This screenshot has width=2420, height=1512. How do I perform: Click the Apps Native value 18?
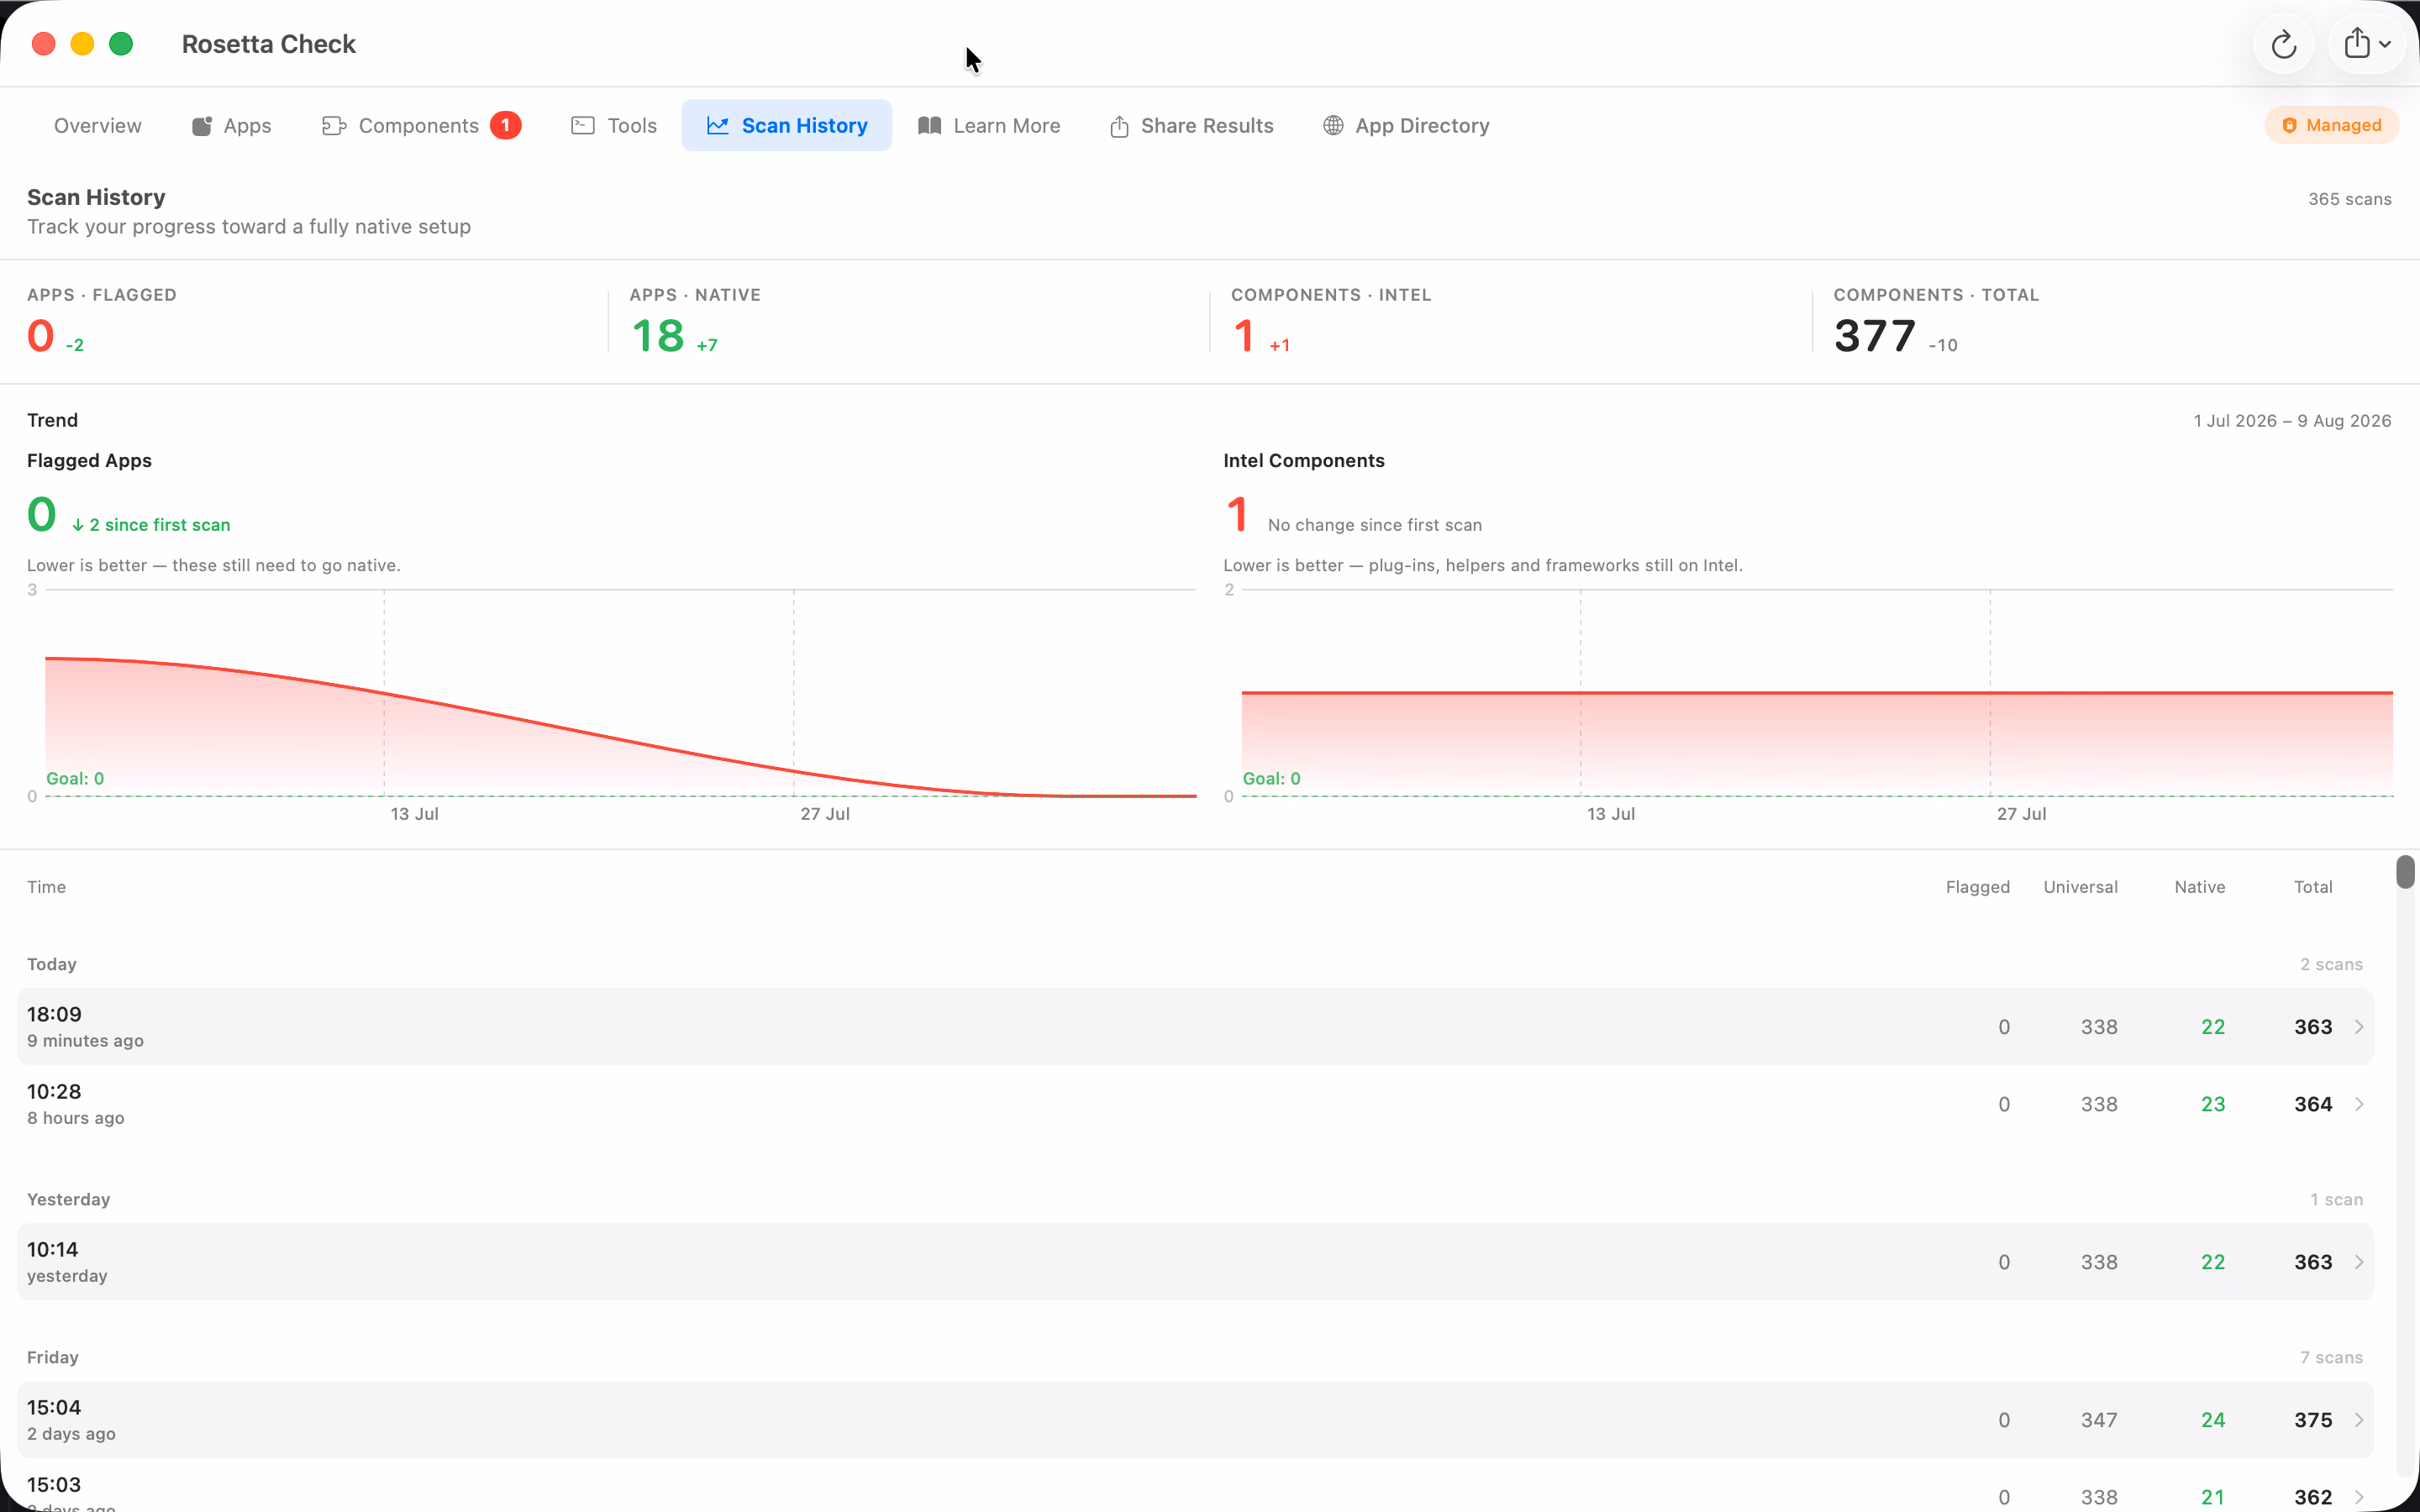[658, 336]
